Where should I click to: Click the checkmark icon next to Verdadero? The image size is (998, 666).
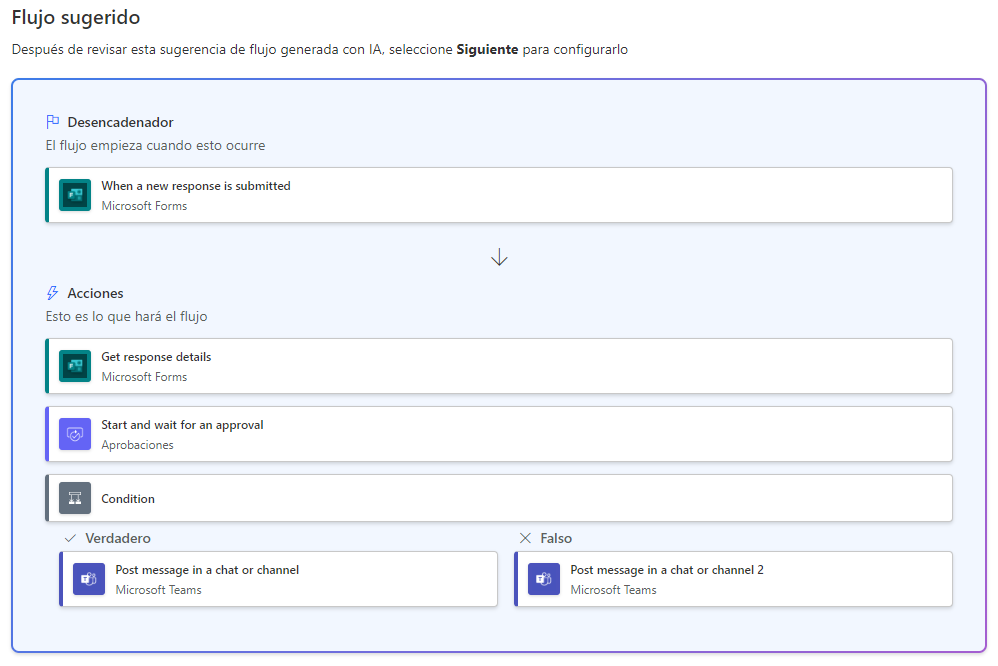click(71, 538)
